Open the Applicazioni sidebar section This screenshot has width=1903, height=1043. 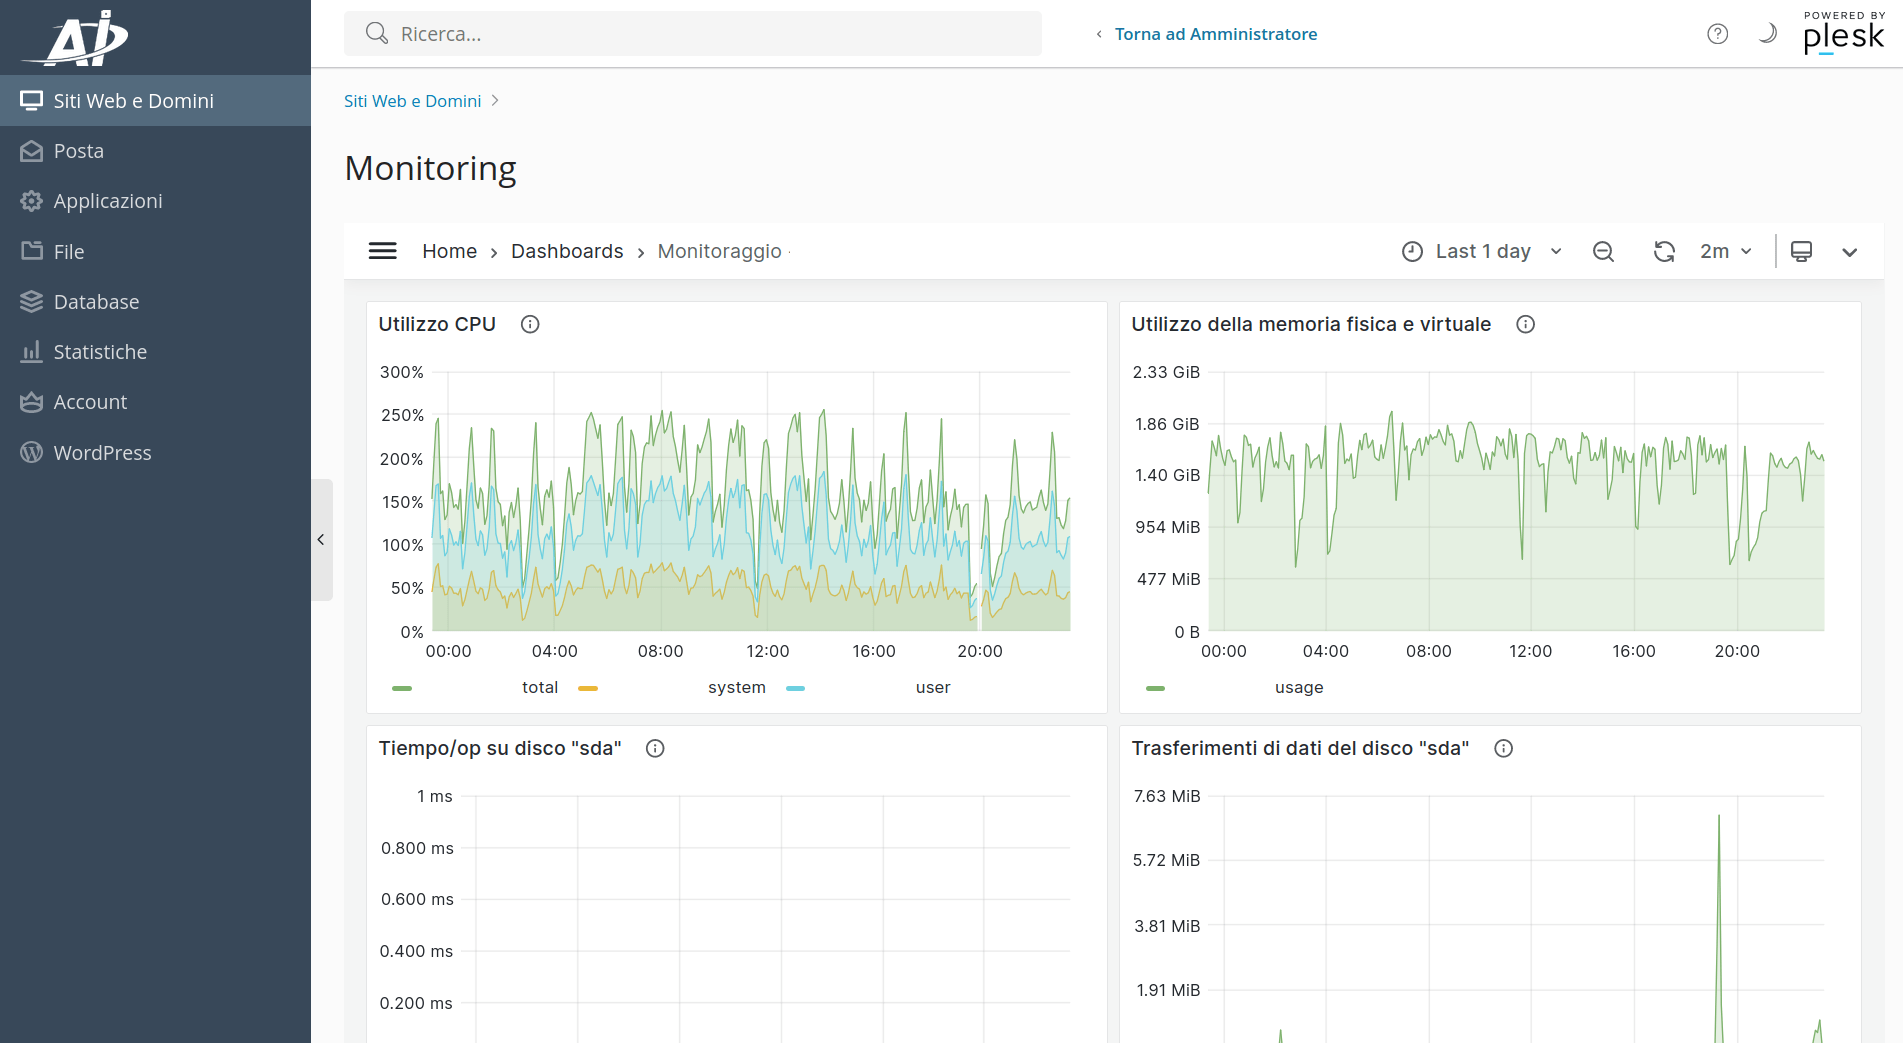155,201
